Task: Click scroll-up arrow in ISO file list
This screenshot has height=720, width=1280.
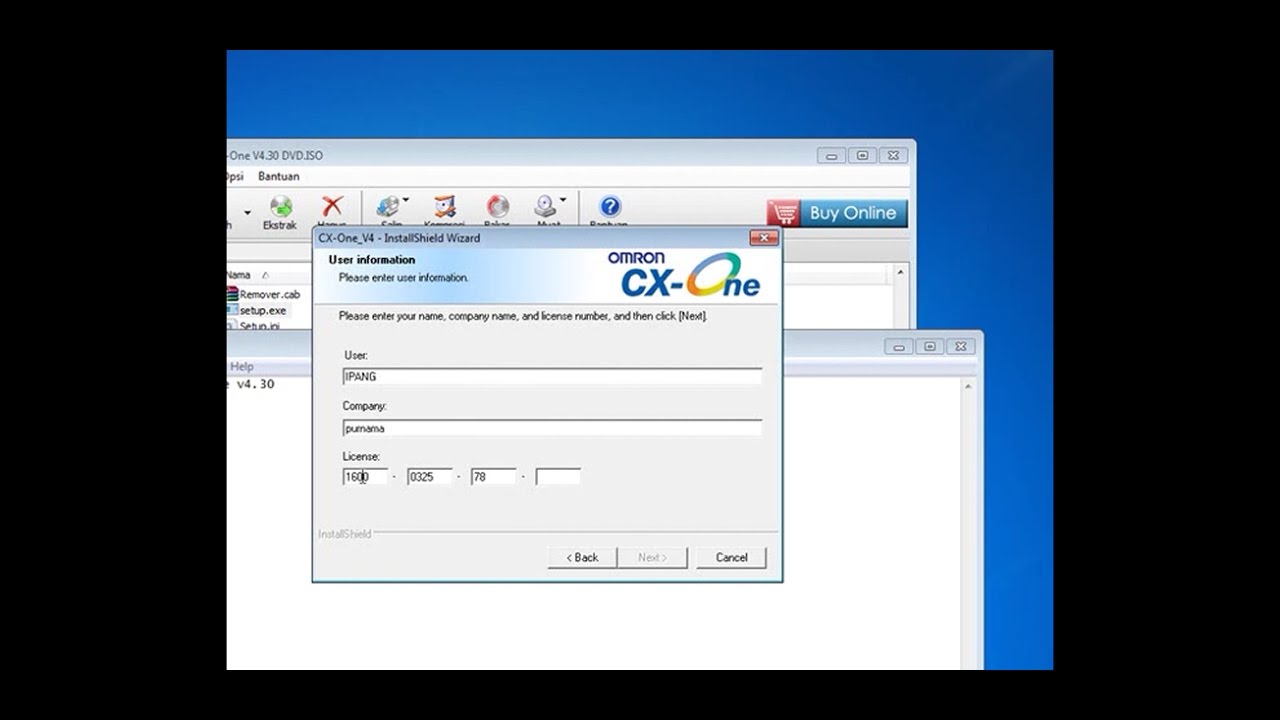Action: [x=900, y=272]
